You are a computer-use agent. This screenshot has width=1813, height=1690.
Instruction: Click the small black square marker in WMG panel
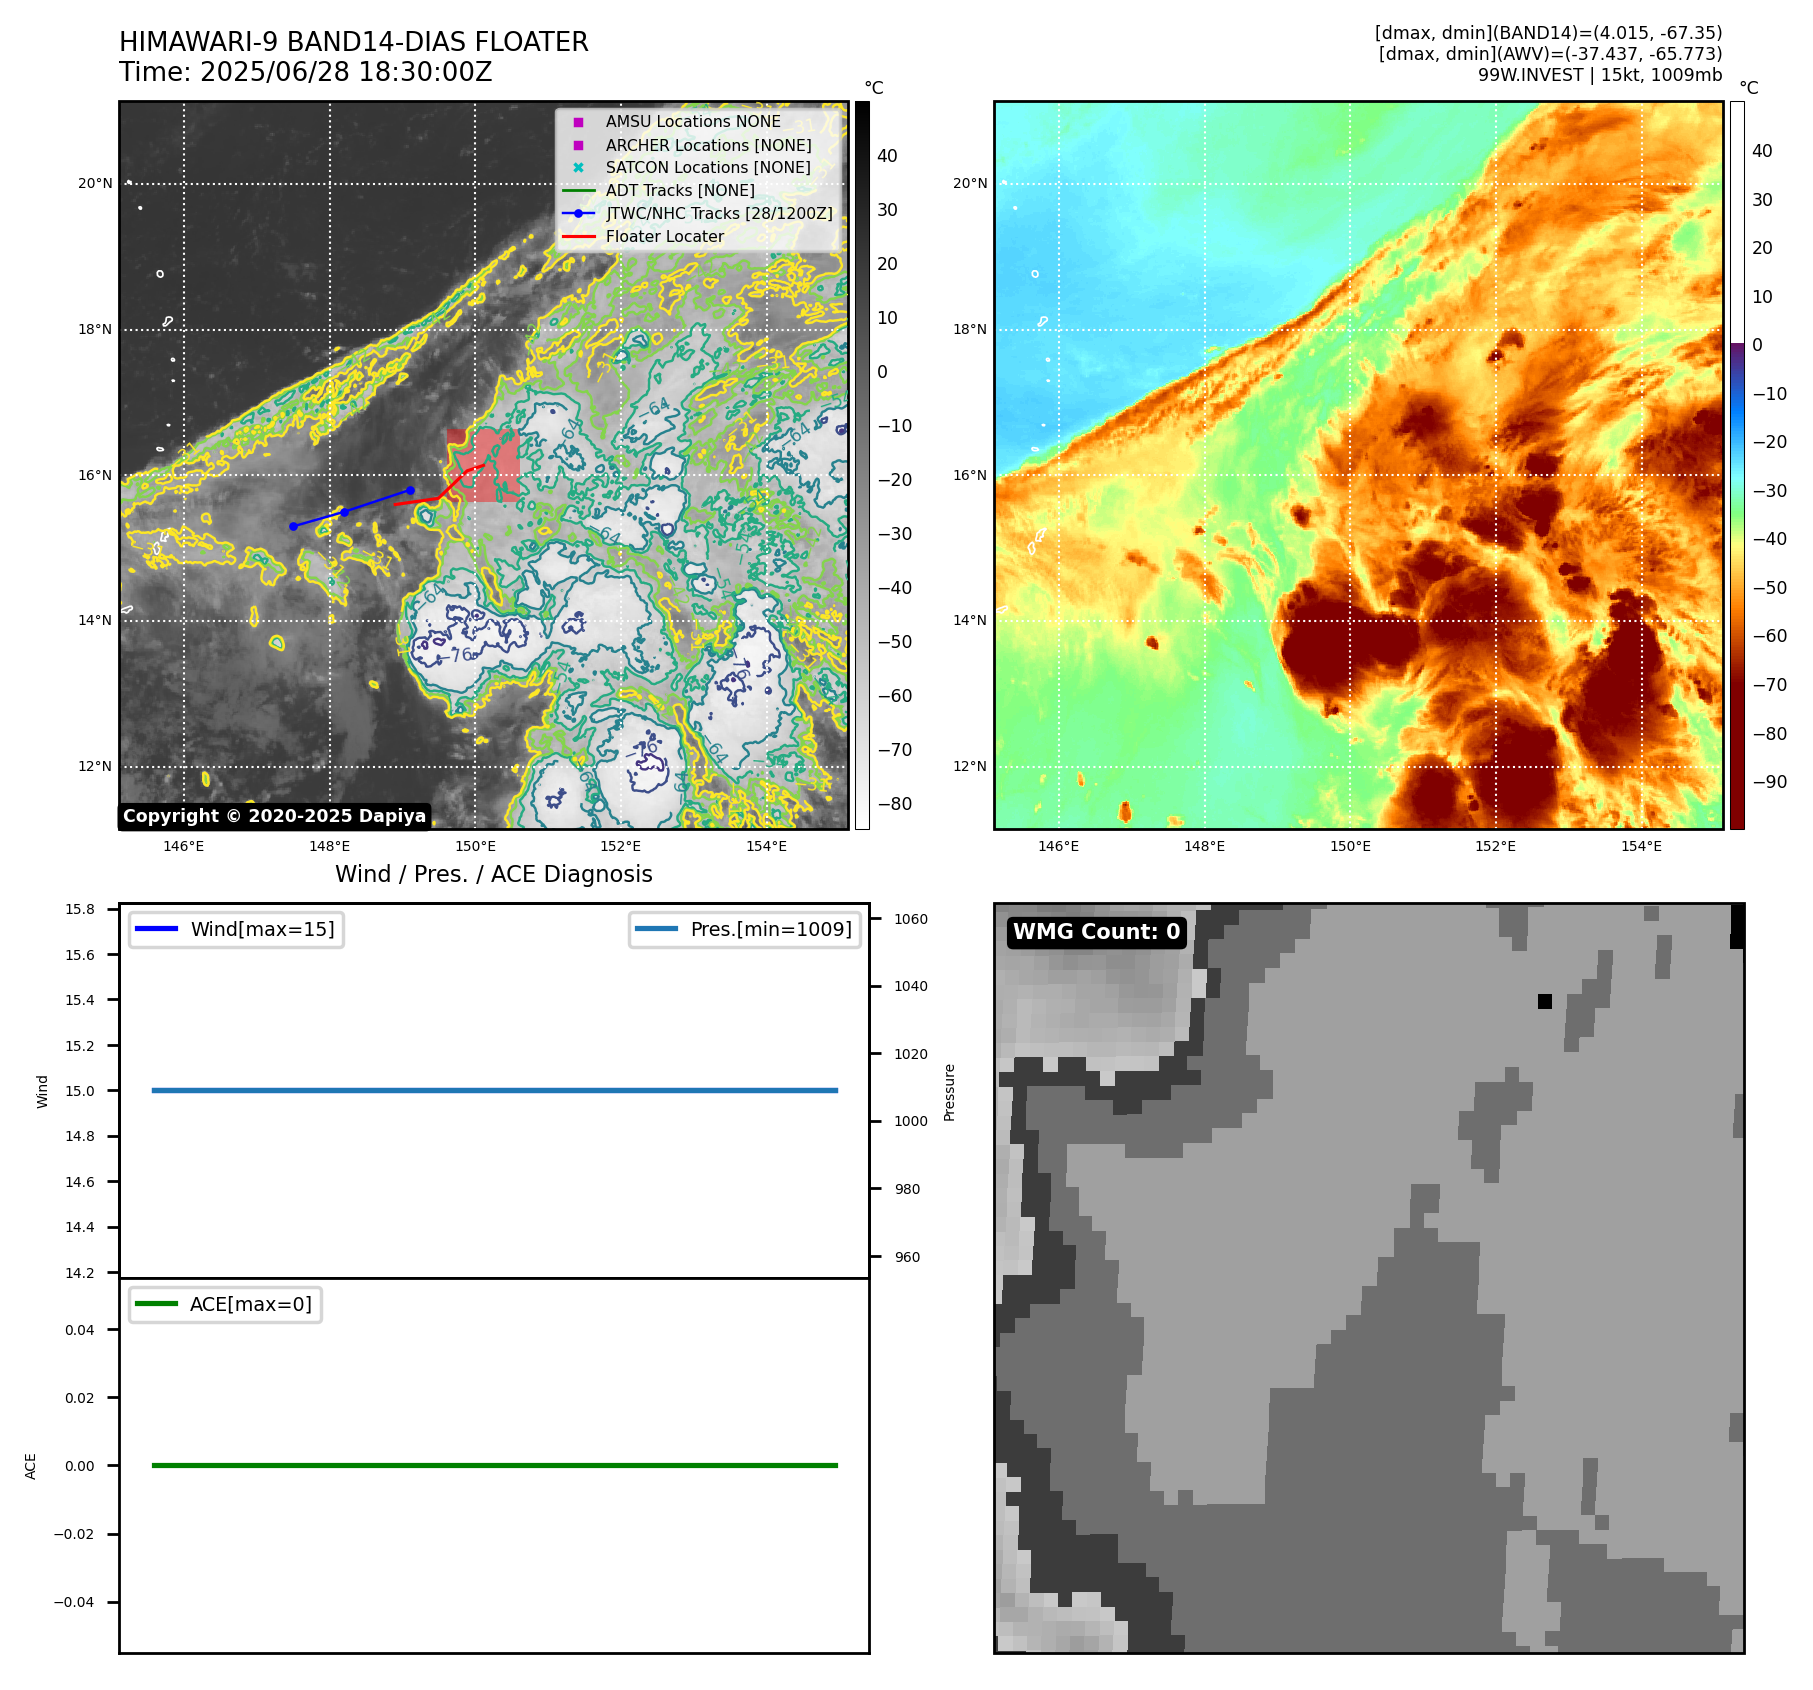coord(1545,1001)
